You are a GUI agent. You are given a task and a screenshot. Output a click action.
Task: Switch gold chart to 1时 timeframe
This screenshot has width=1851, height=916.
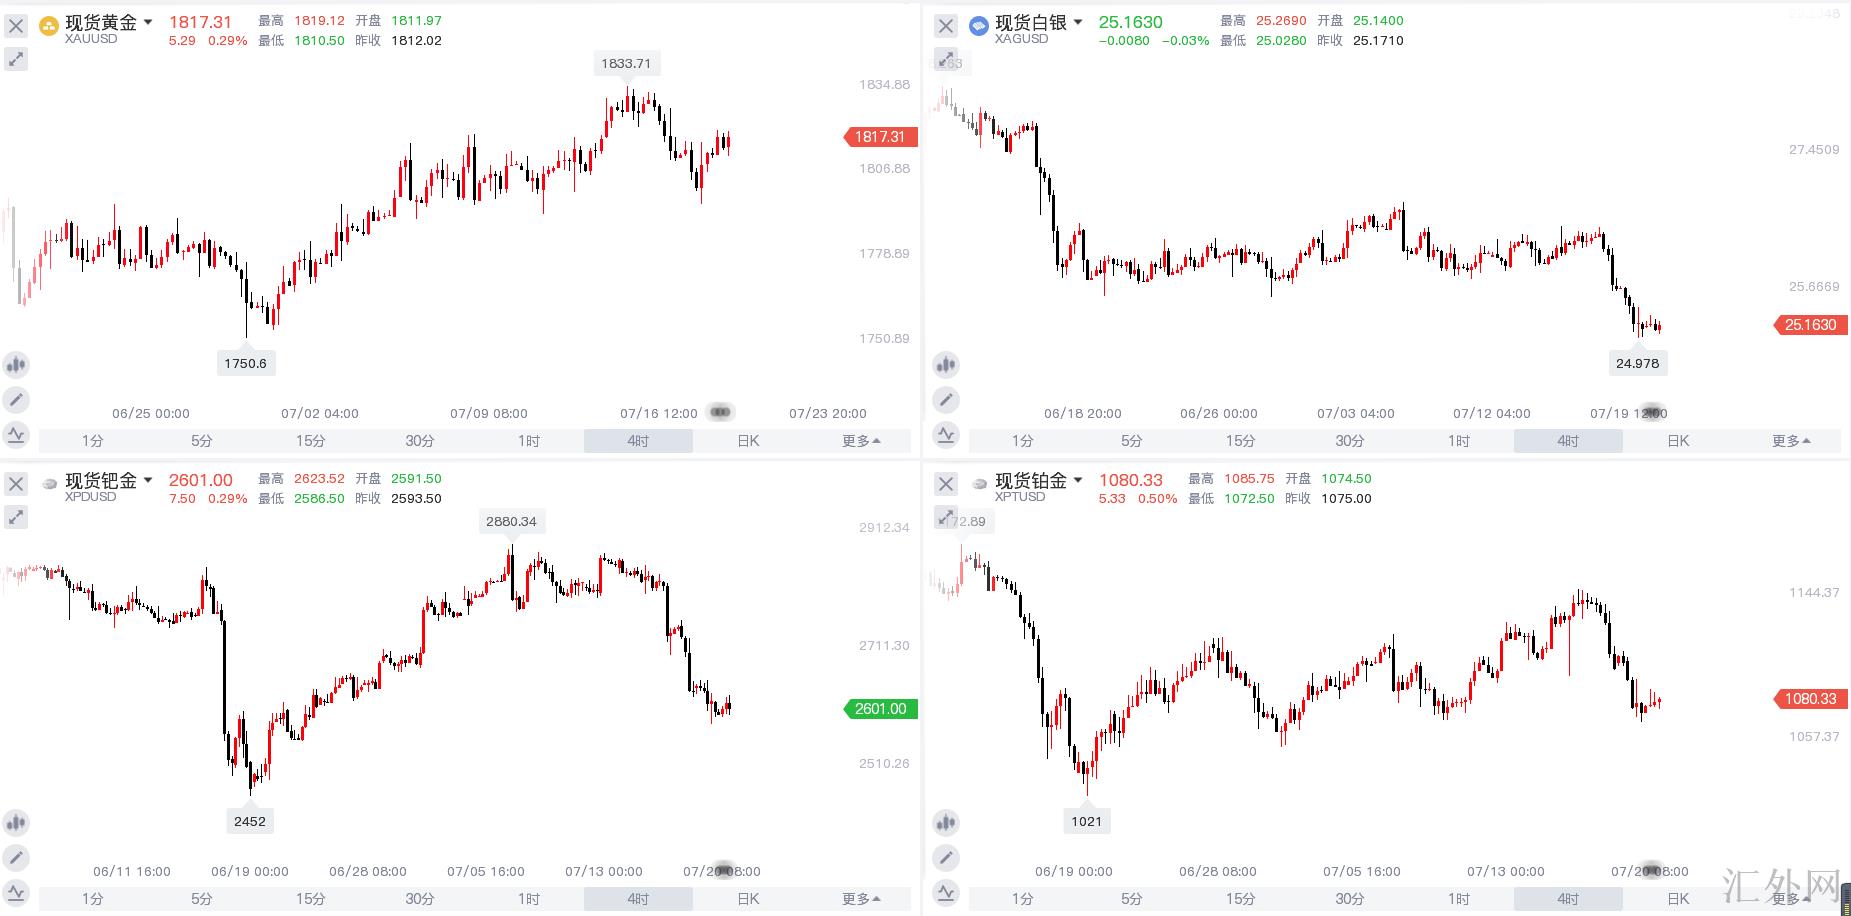[x=529, y=441]
